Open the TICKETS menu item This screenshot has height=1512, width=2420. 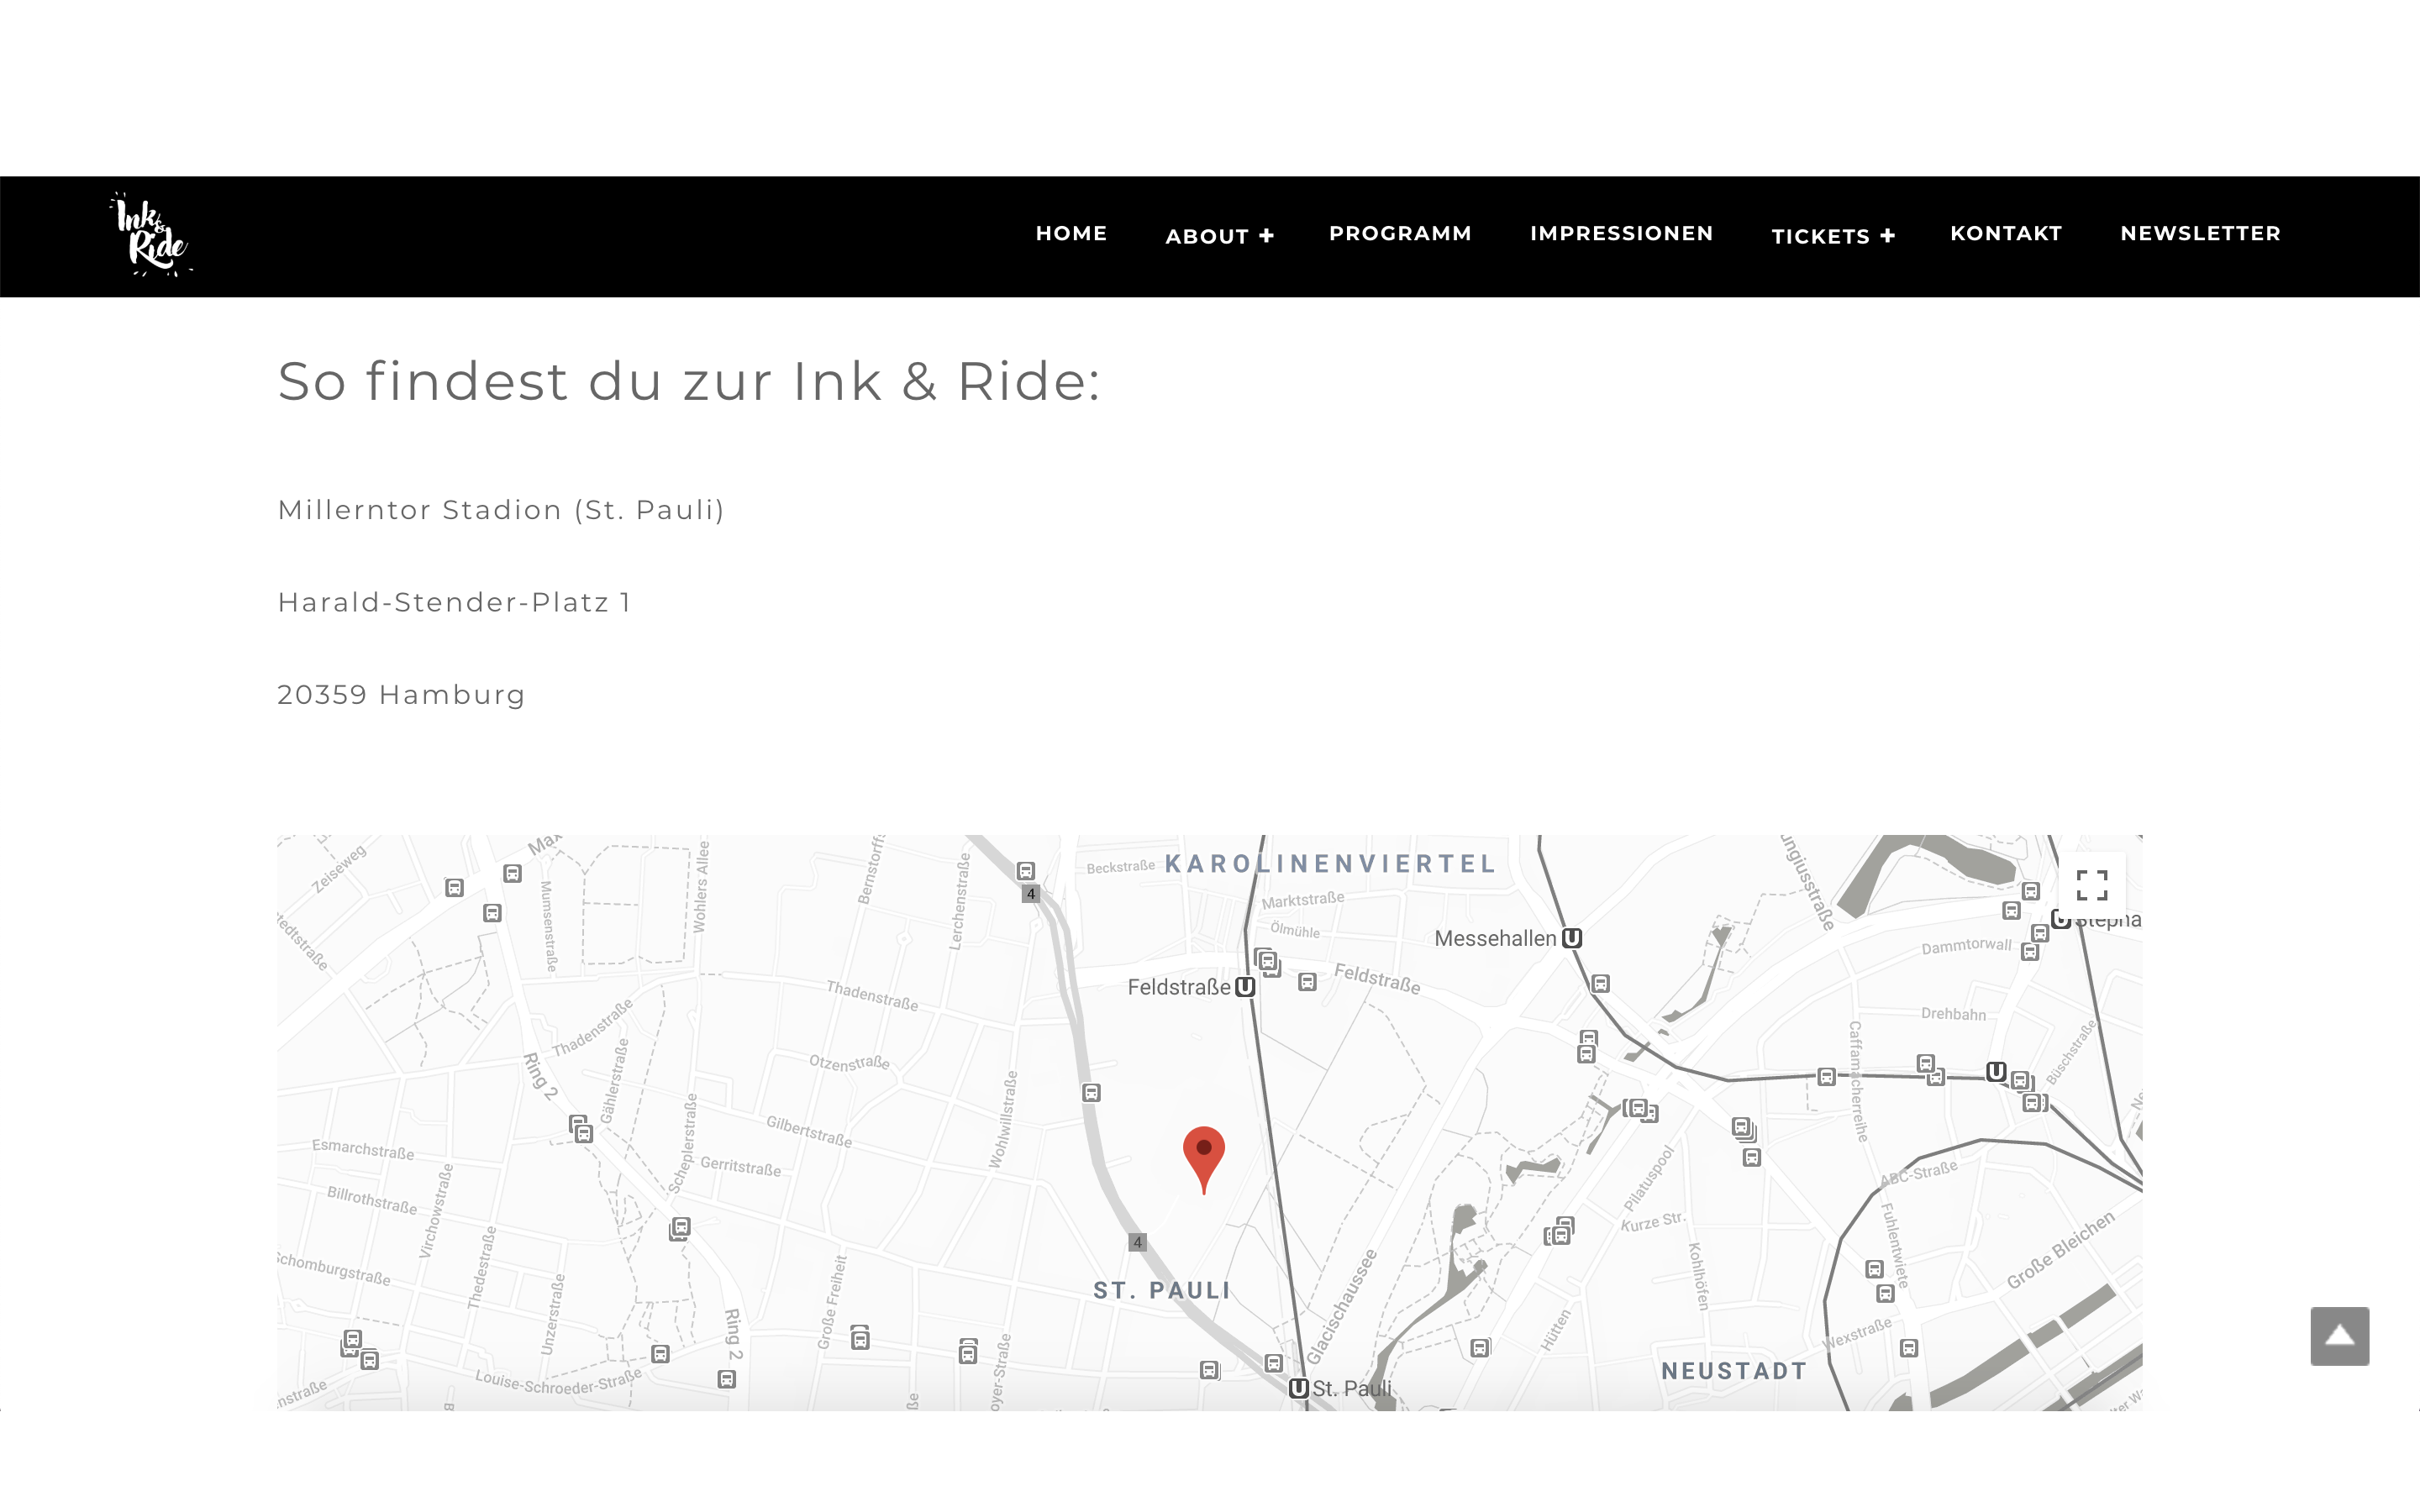(1820, 236)
